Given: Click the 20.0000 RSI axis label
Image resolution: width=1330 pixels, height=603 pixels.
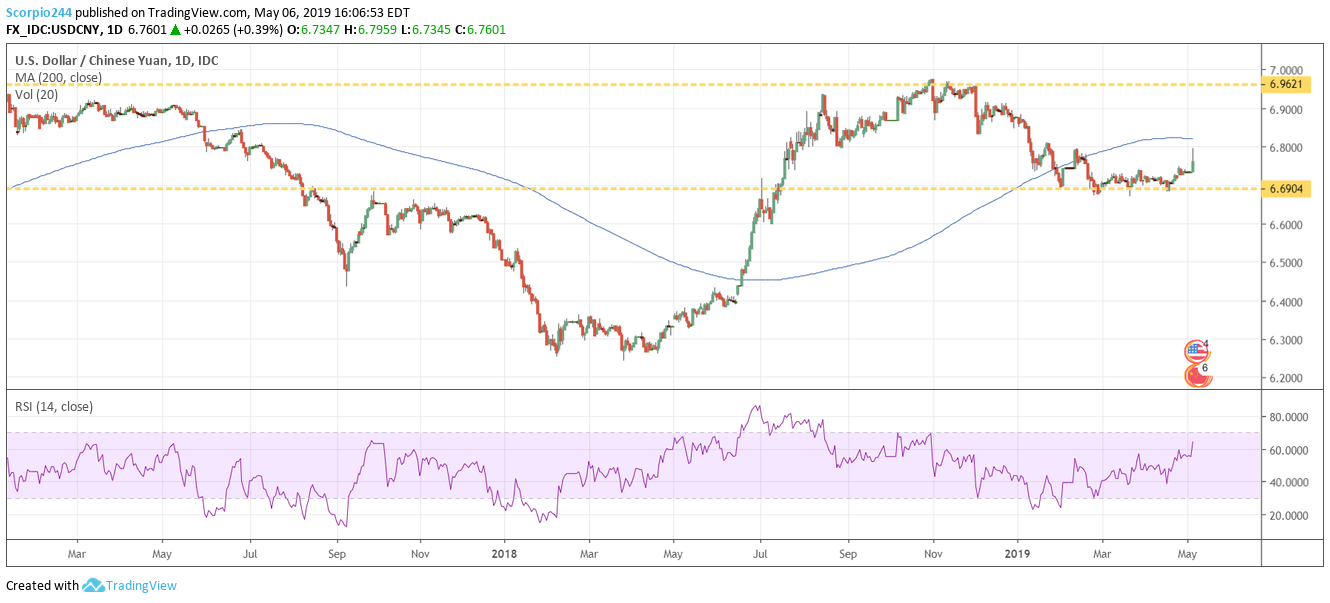Looking at the screenshot, I should pyautogui.click(x=1290, y=515).
